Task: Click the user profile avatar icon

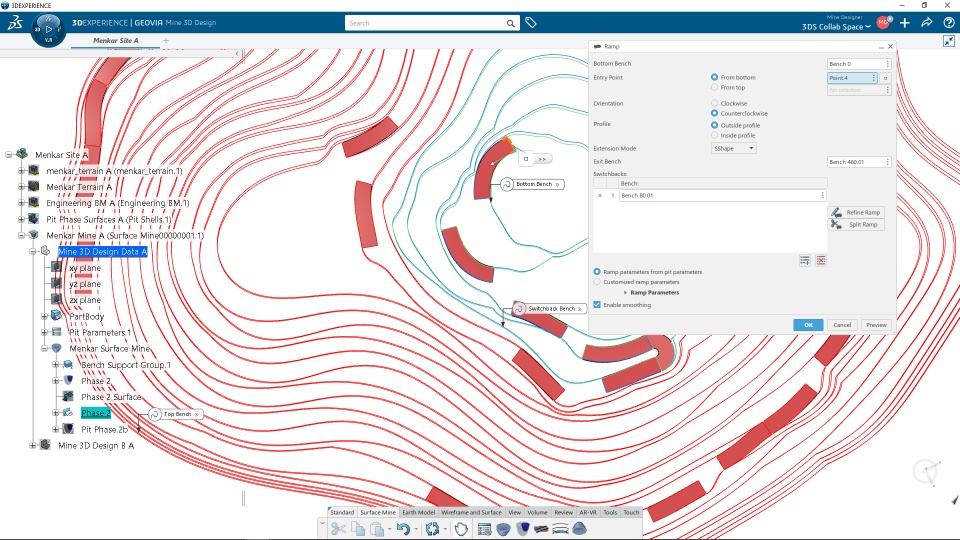Action: 883,23
